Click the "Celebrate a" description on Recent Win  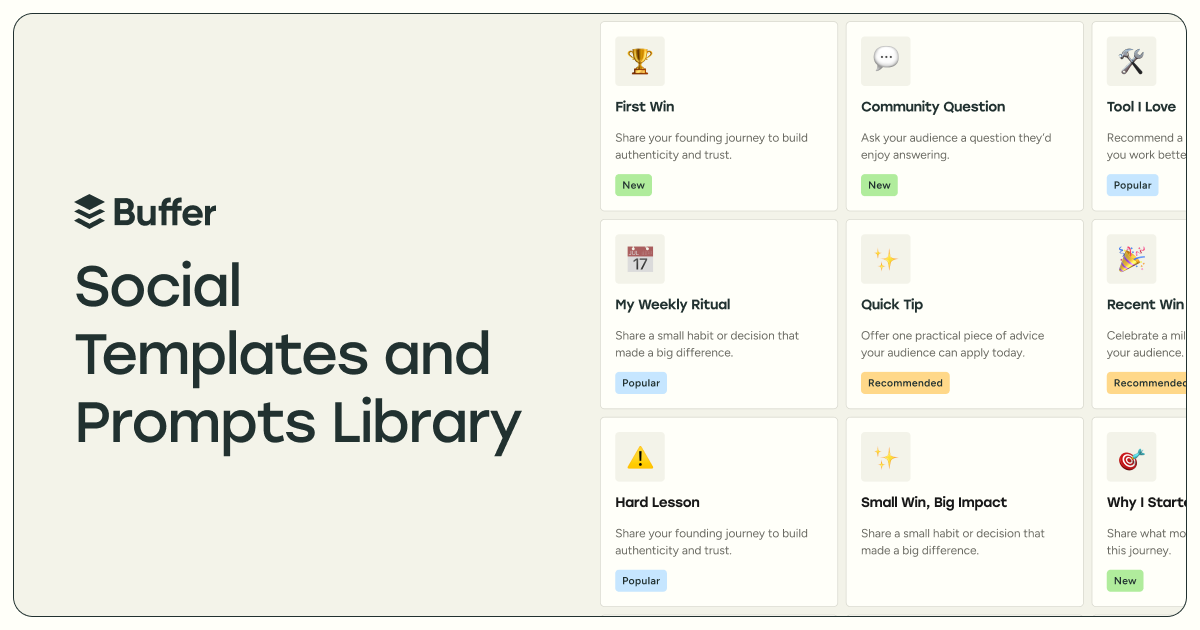pos(1146,344)
